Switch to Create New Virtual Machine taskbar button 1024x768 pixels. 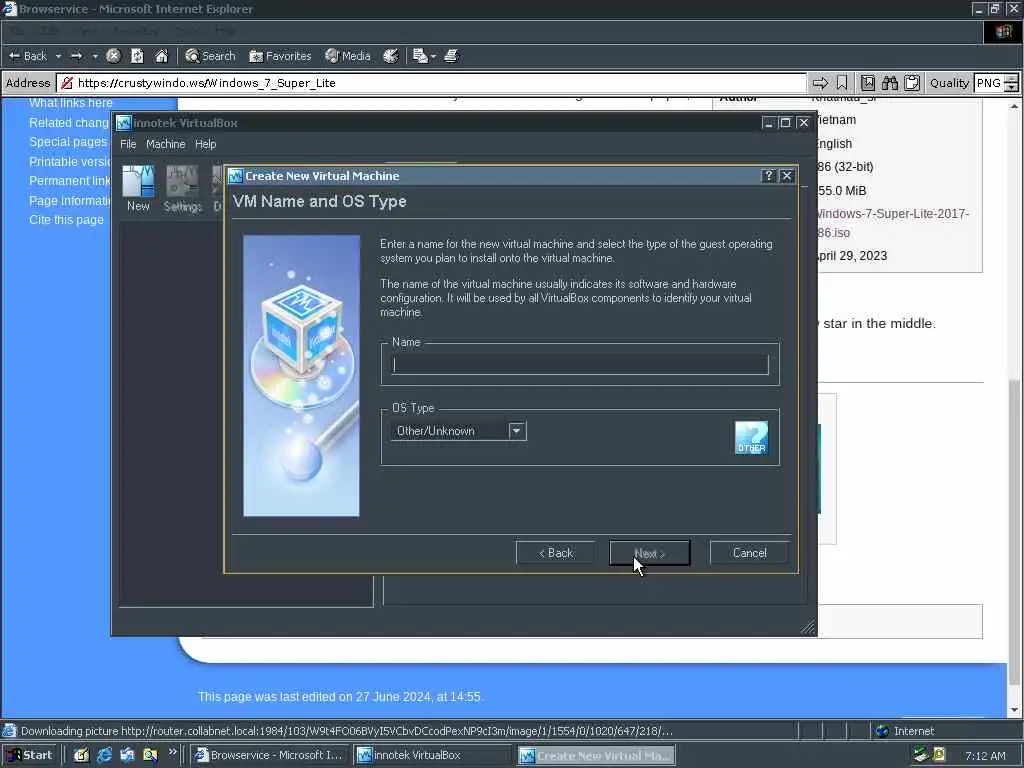pyautogui.click(x=596, y=756)
